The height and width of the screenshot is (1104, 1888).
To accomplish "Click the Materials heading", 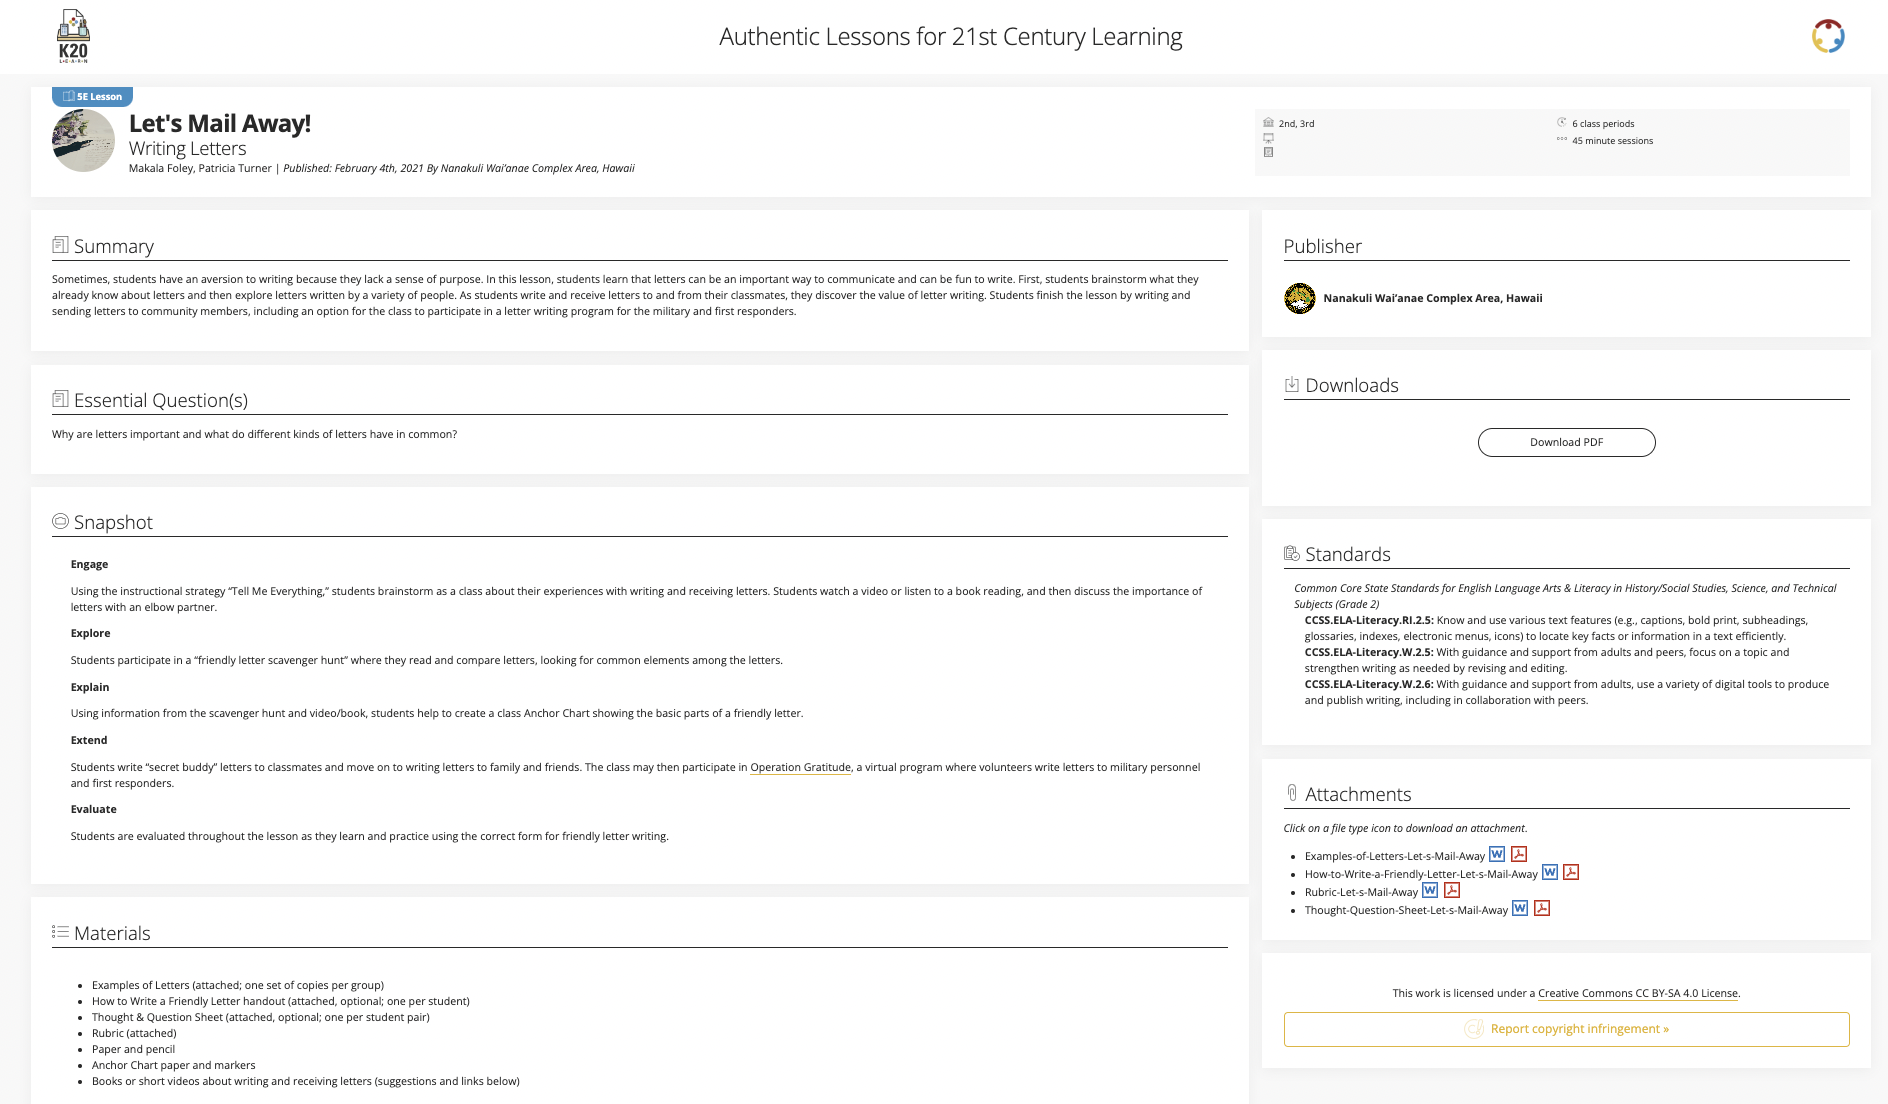I will [x=112, y=933].
